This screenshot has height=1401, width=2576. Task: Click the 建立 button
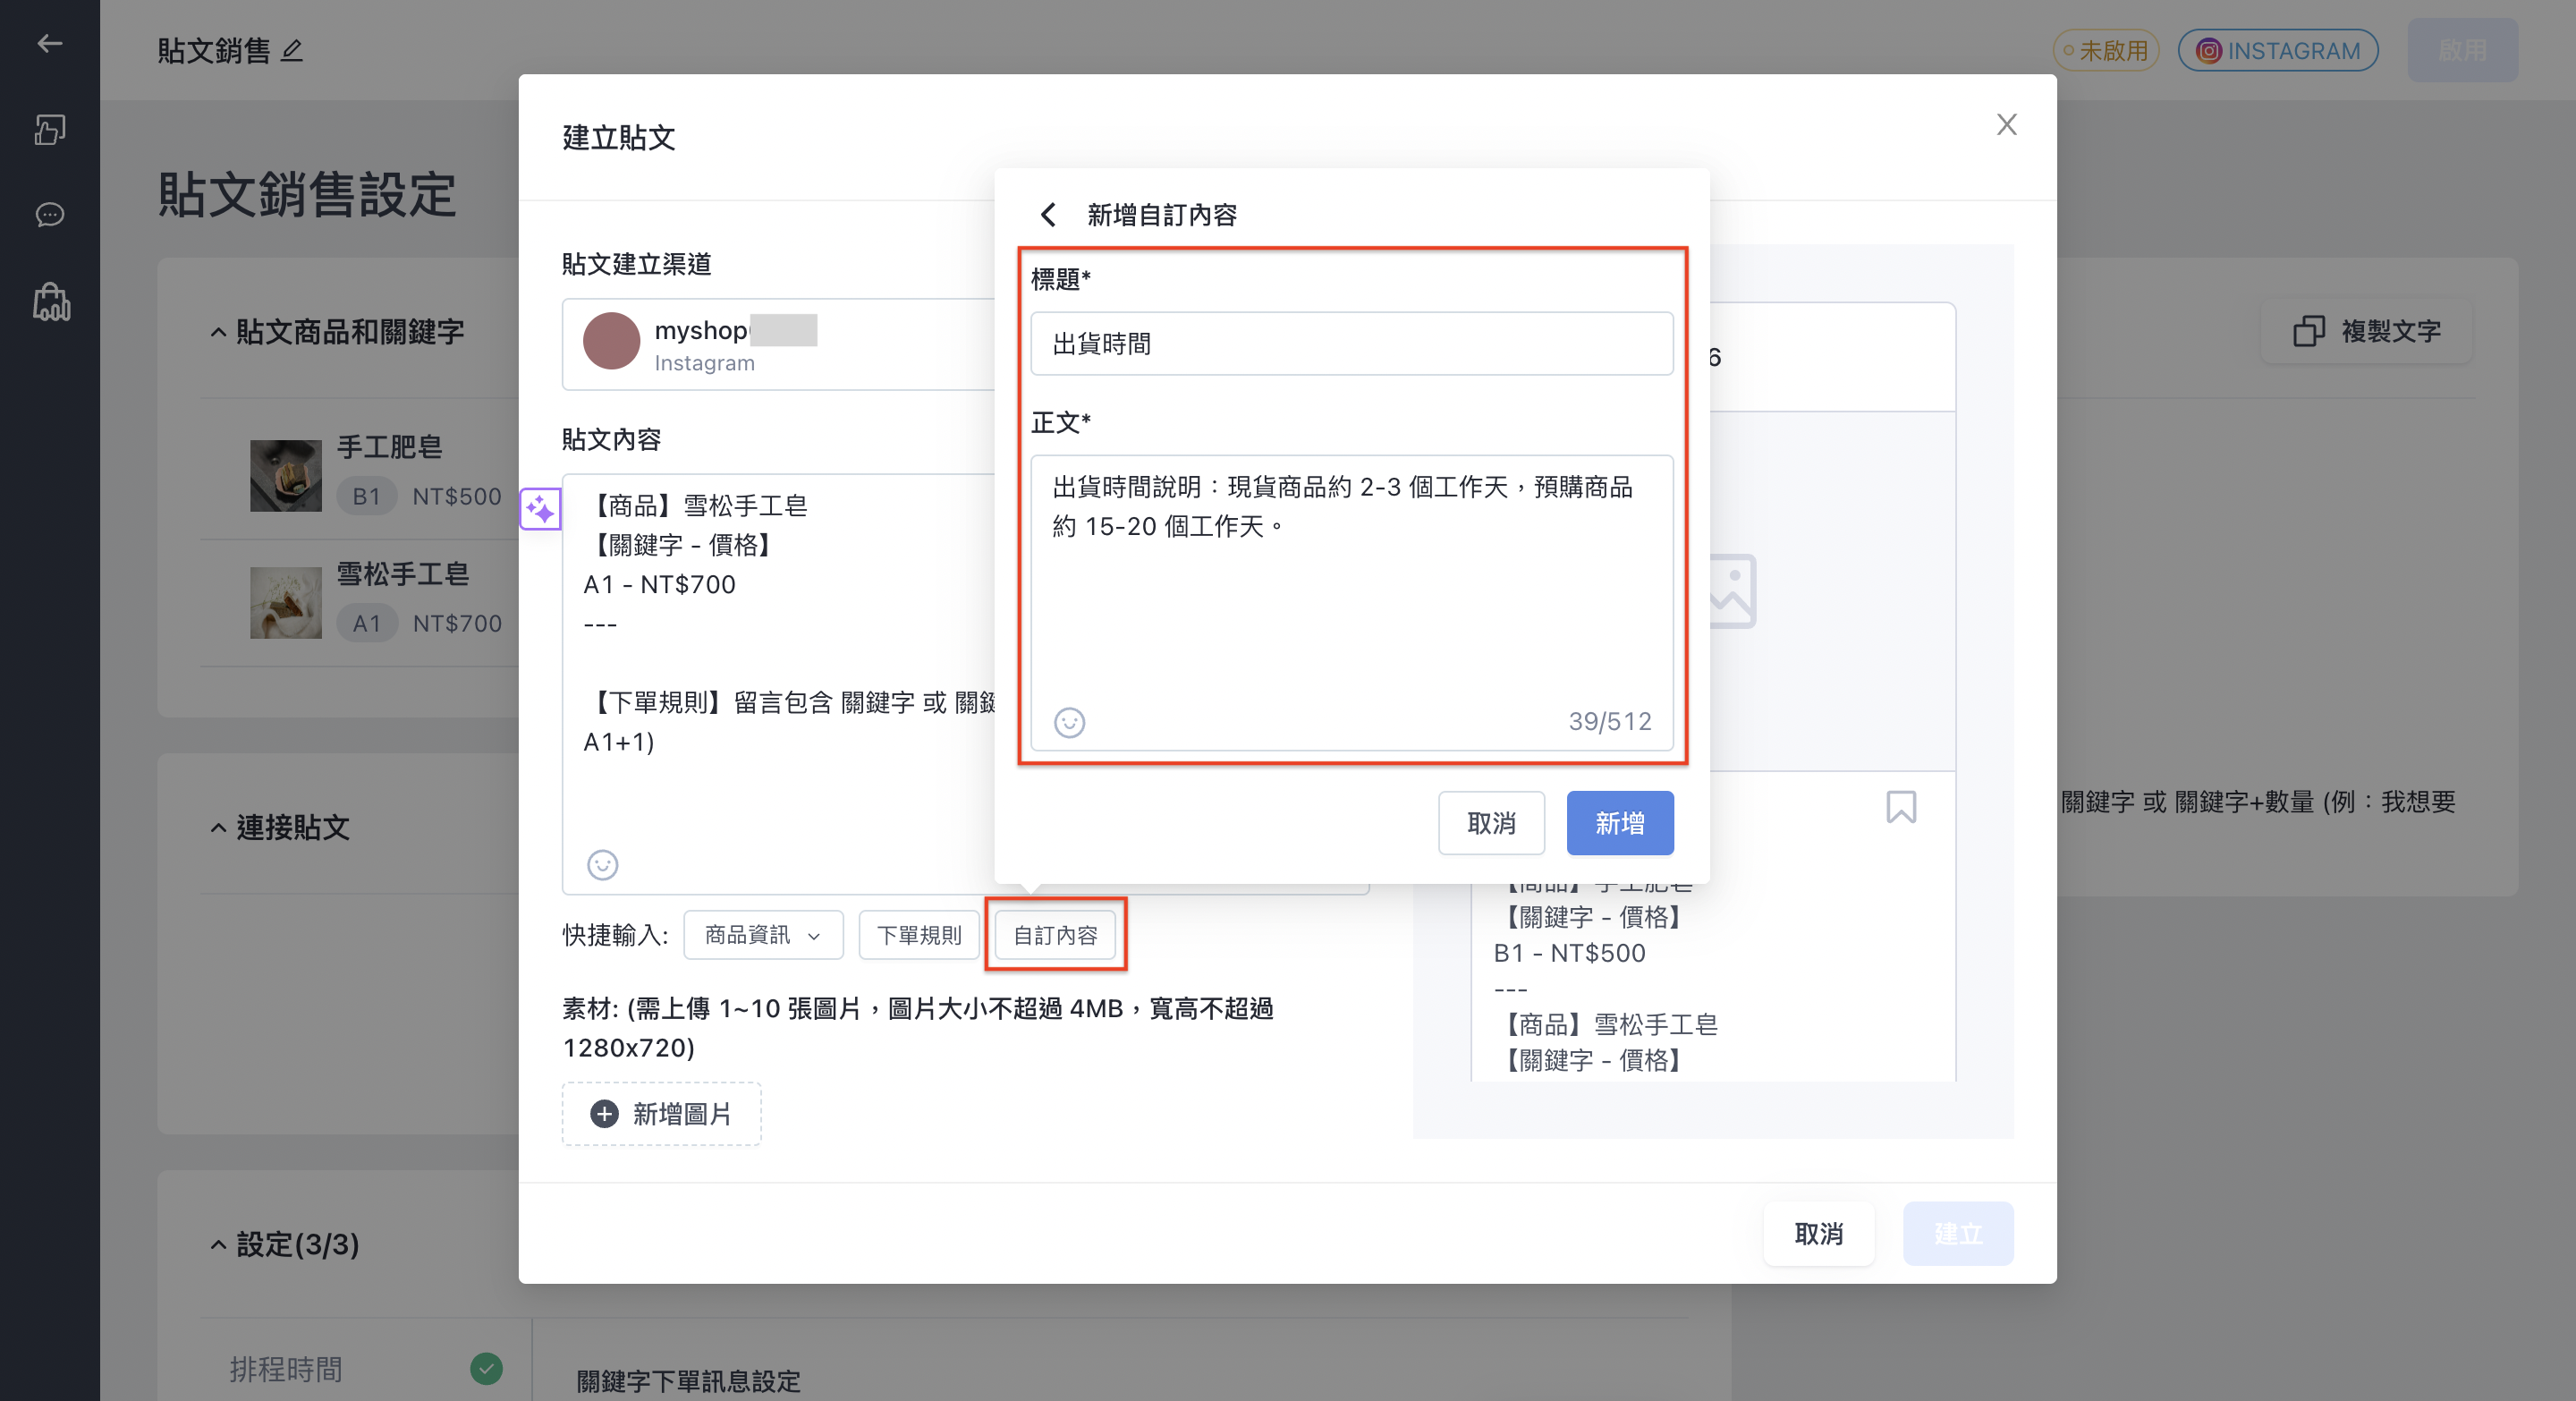click(1957, 1234)
